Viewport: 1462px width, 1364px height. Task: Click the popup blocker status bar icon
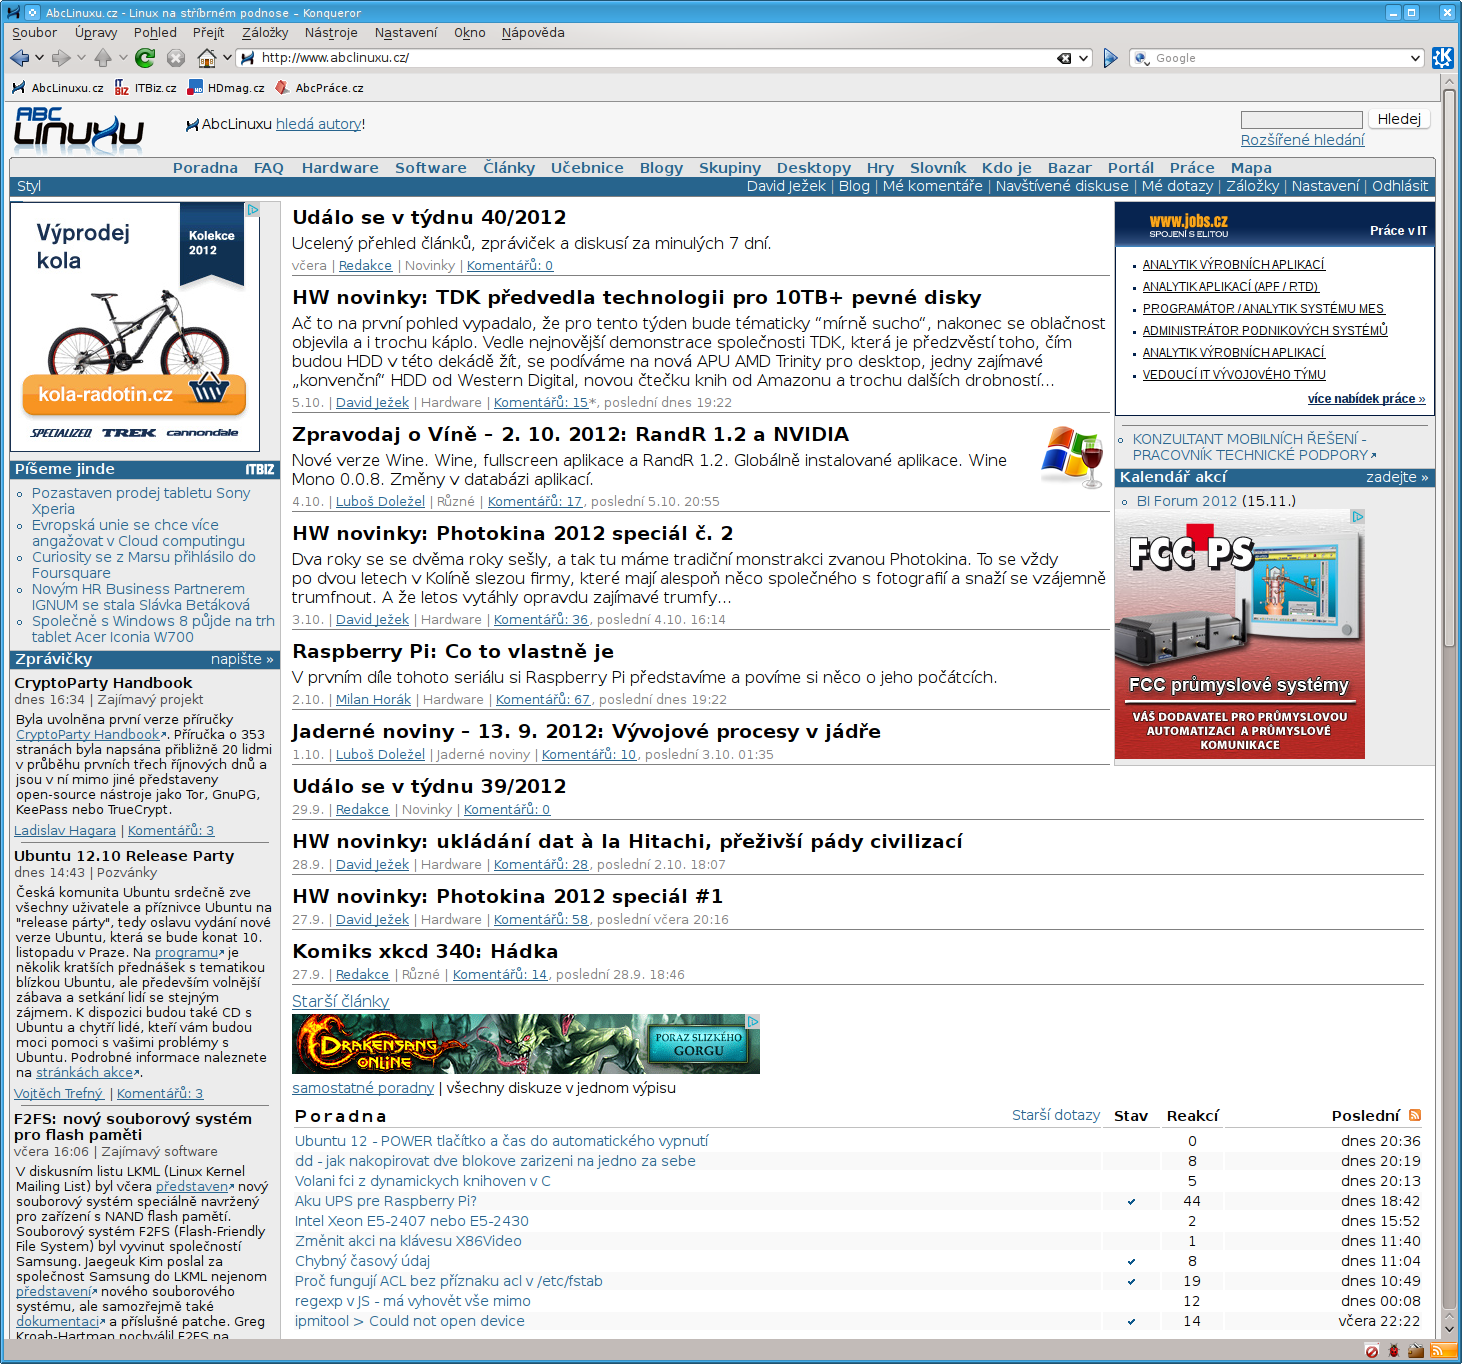point(1372,1351)
